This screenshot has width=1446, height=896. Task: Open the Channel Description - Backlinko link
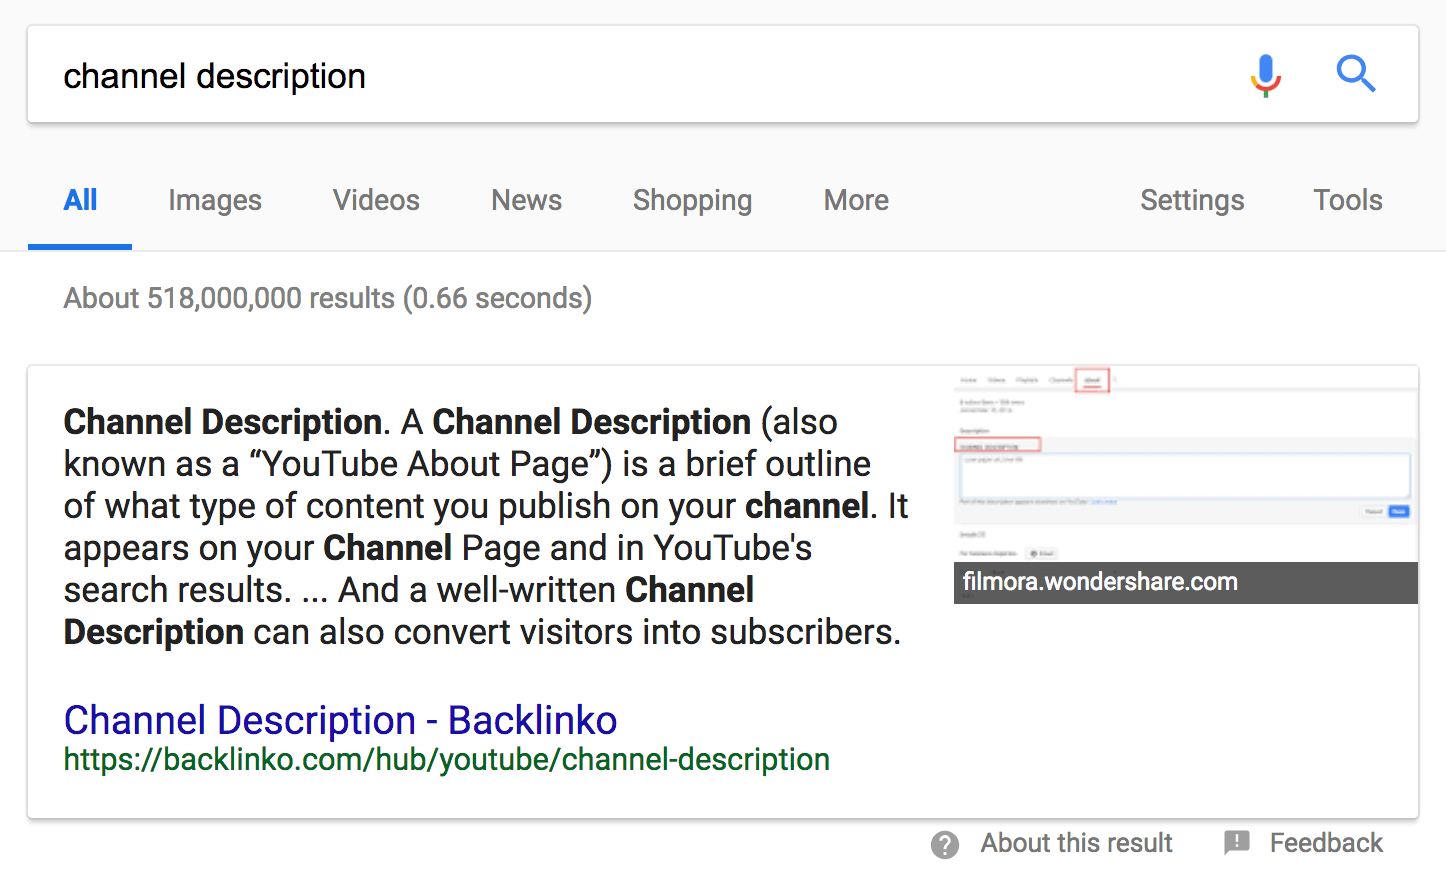coord(340,720)
